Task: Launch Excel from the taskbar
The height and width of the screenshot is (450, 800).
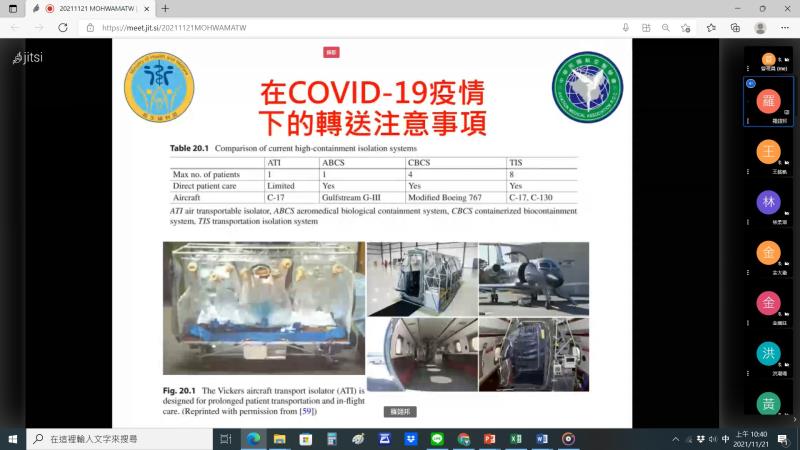Action: tap(516, 438)
